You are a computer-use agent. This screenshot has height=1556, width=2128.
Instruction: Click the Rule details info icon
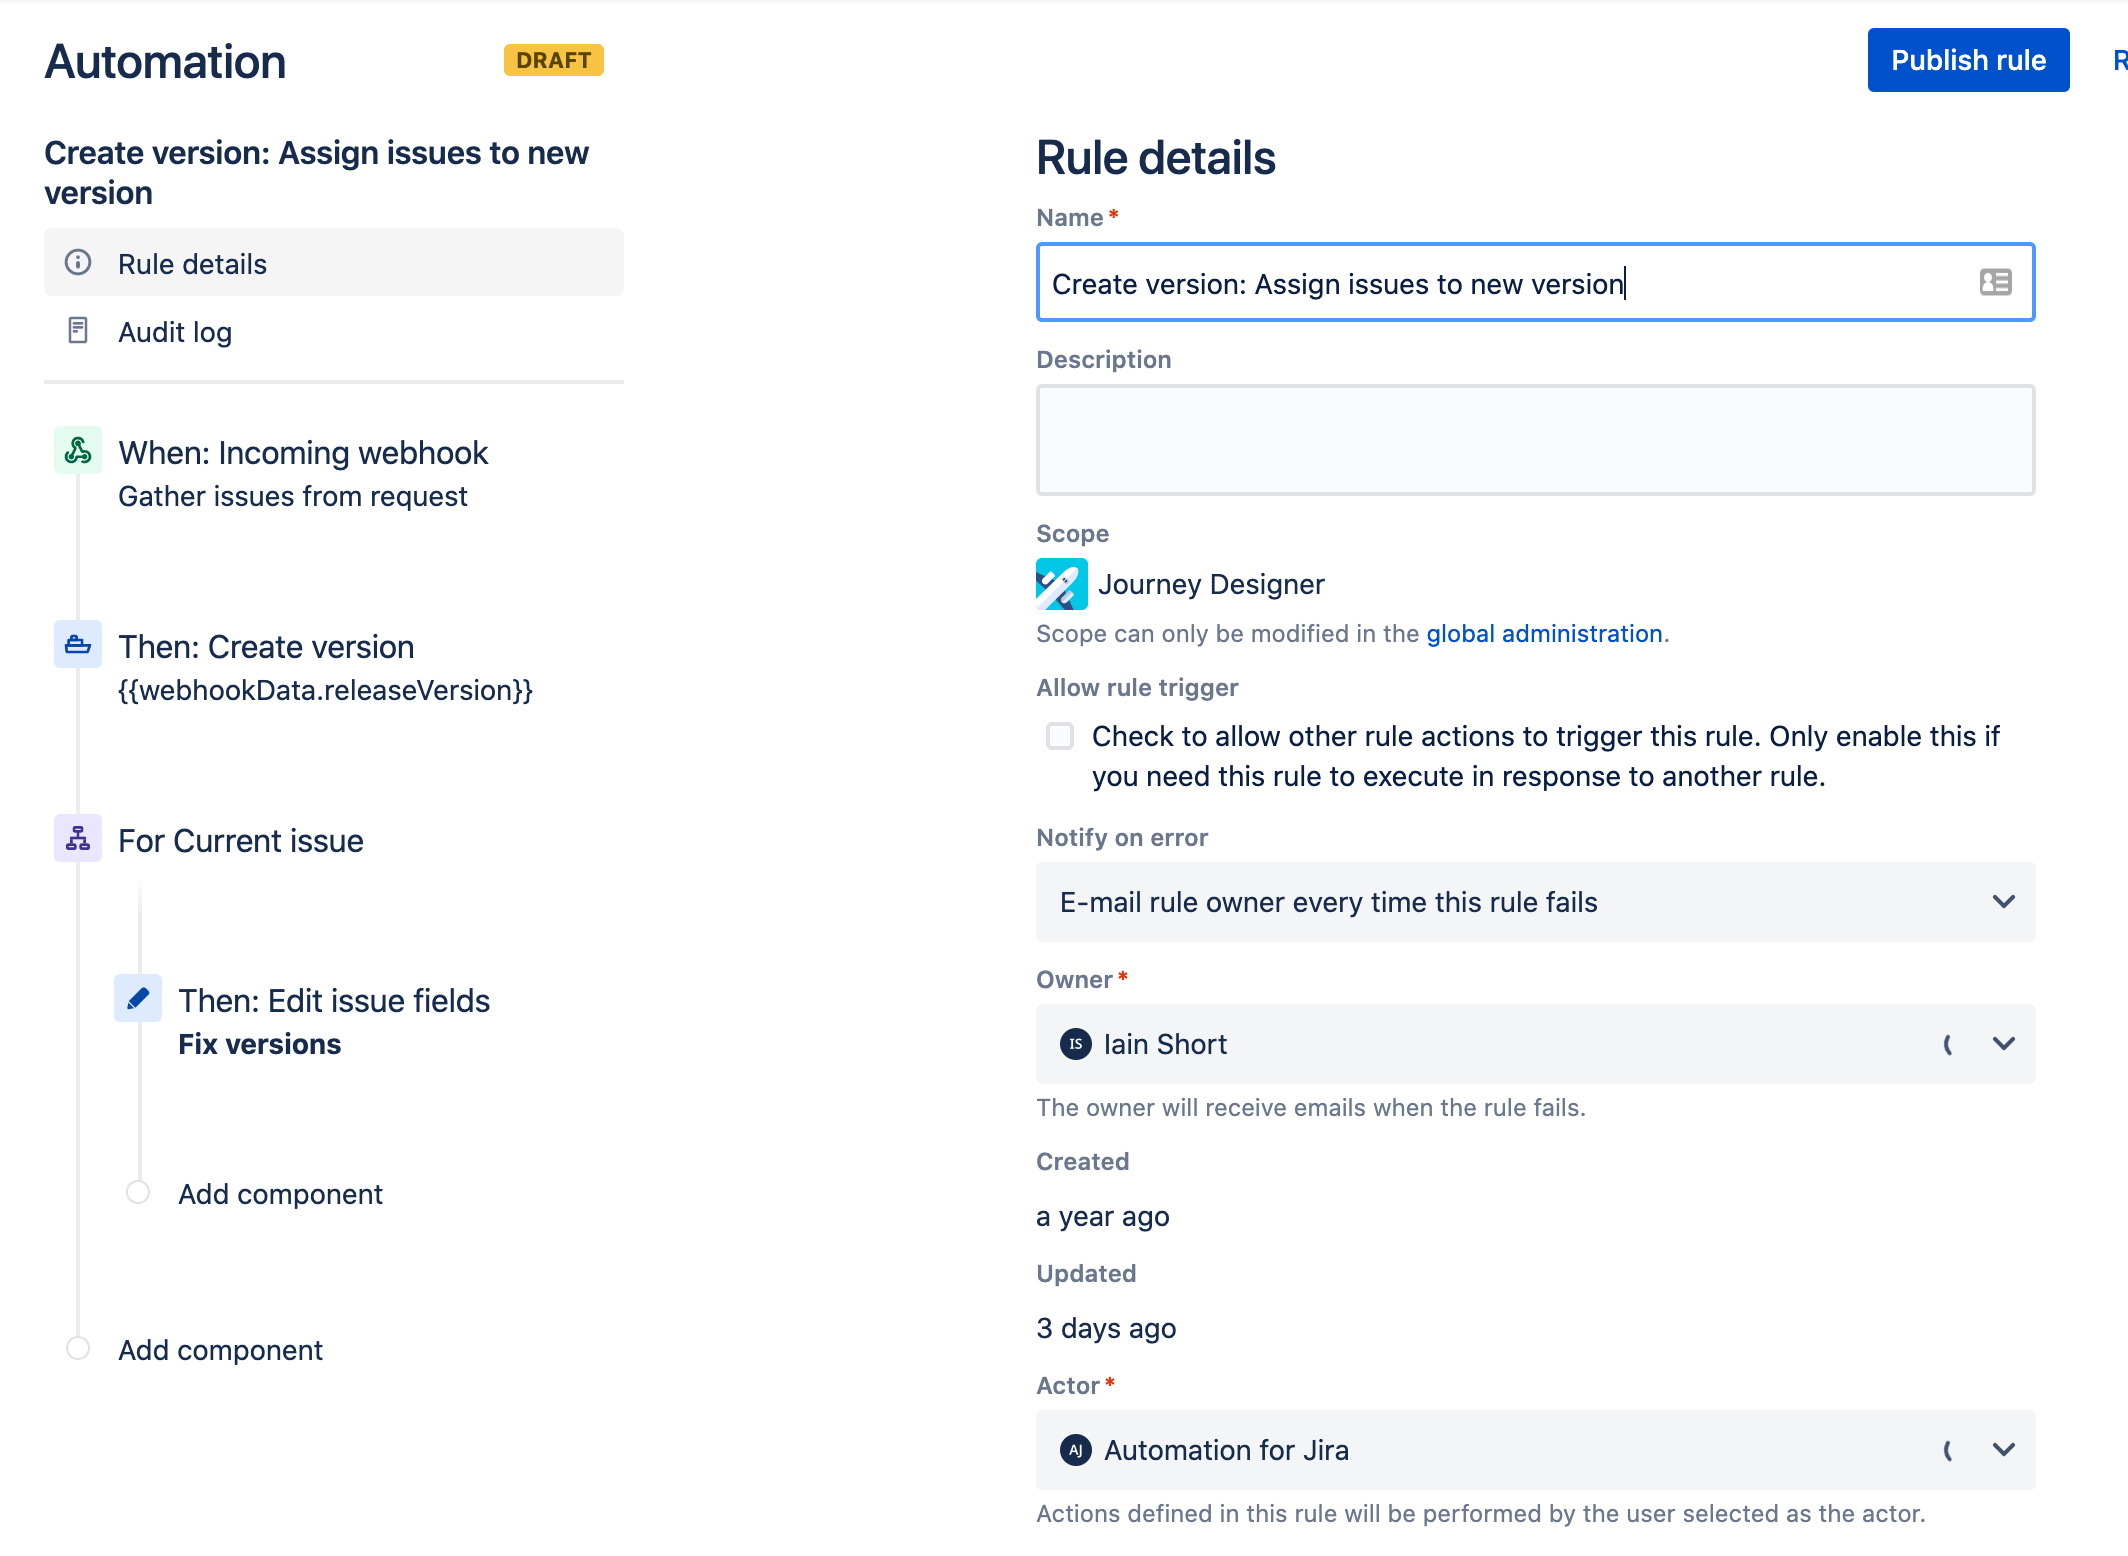(x=78, y=263)
